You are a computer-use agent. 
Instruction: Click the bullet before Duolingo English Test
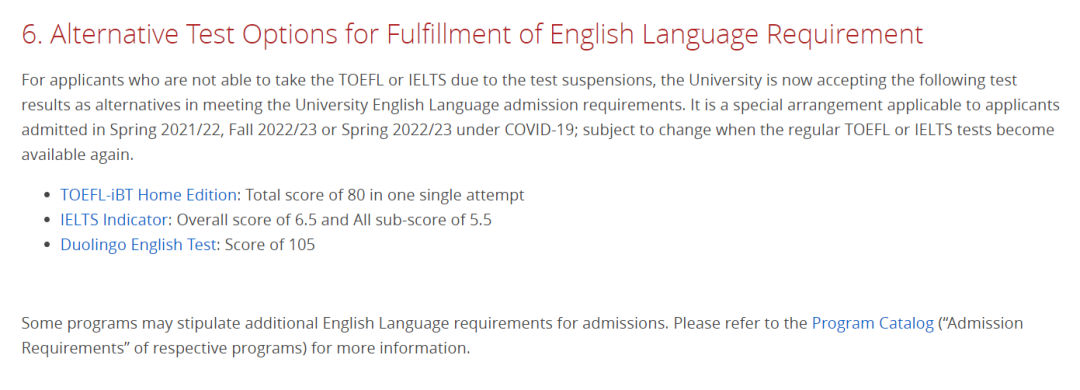tap(47, 245)
